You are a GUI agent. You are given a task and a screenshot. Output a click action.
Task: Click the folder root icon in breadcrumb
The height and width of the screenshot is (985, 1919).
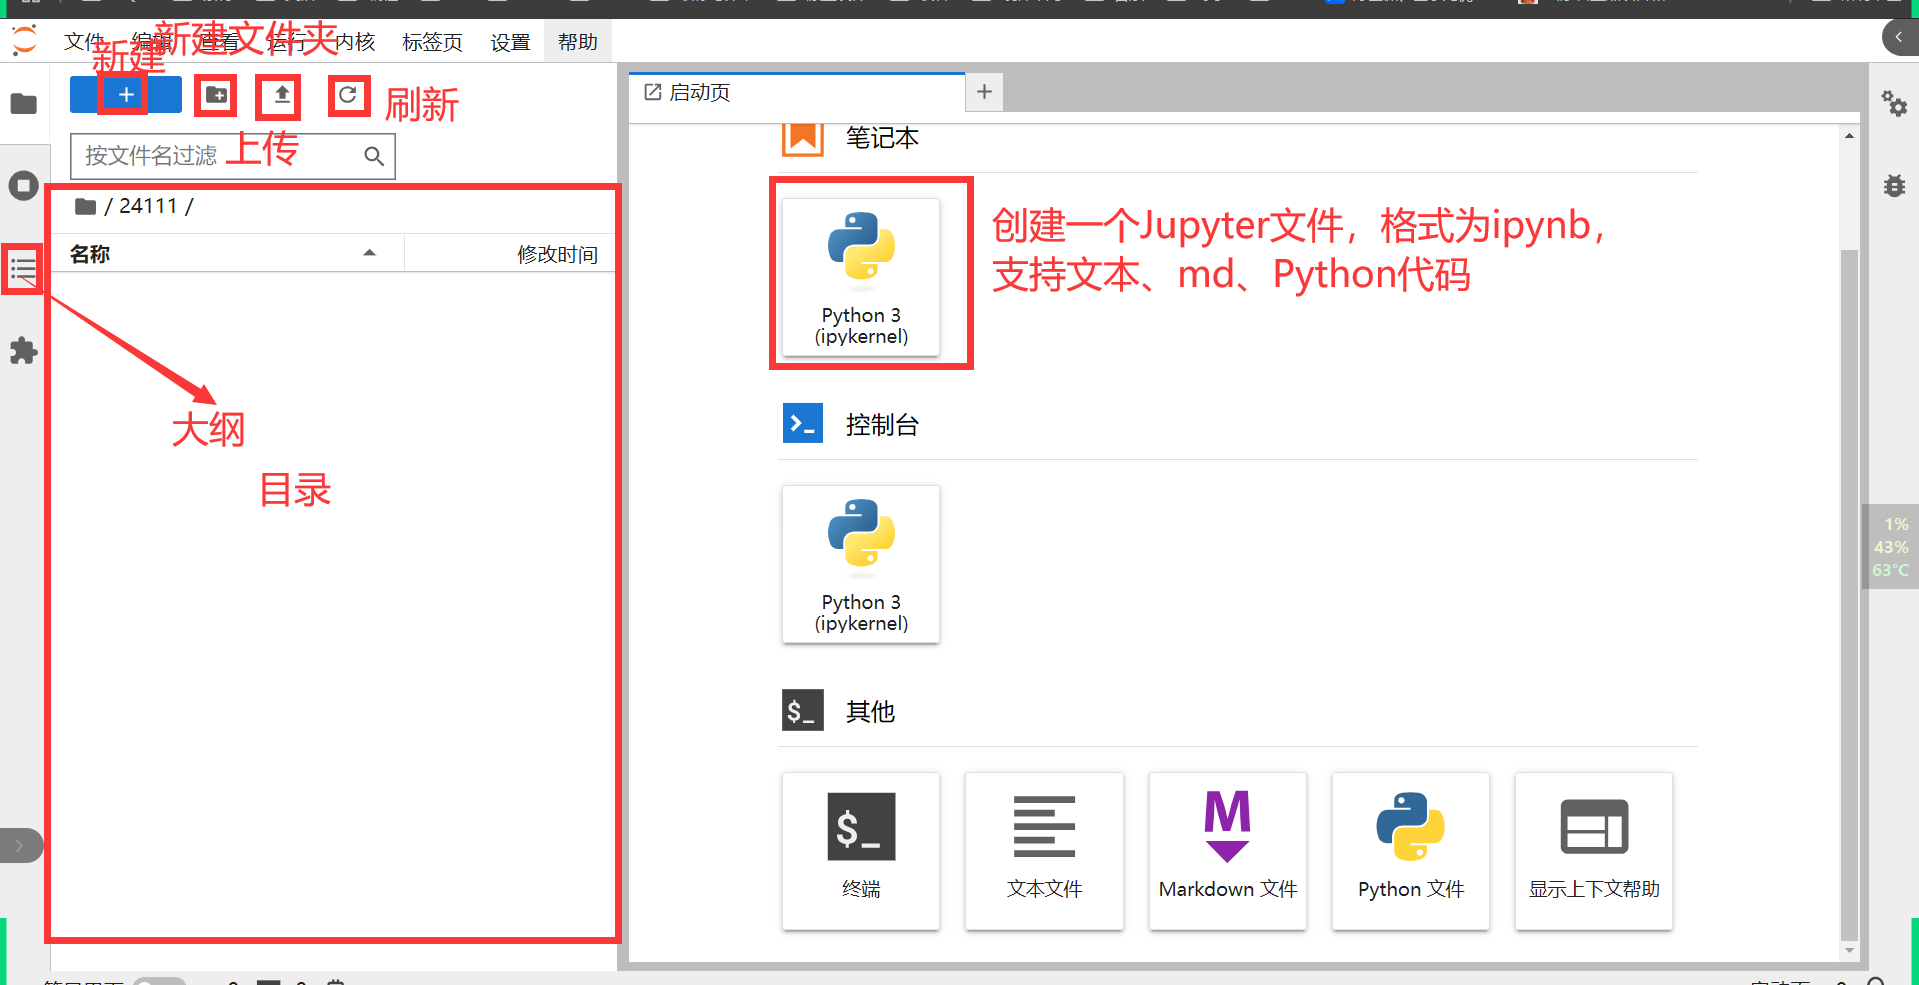(86, 206)
